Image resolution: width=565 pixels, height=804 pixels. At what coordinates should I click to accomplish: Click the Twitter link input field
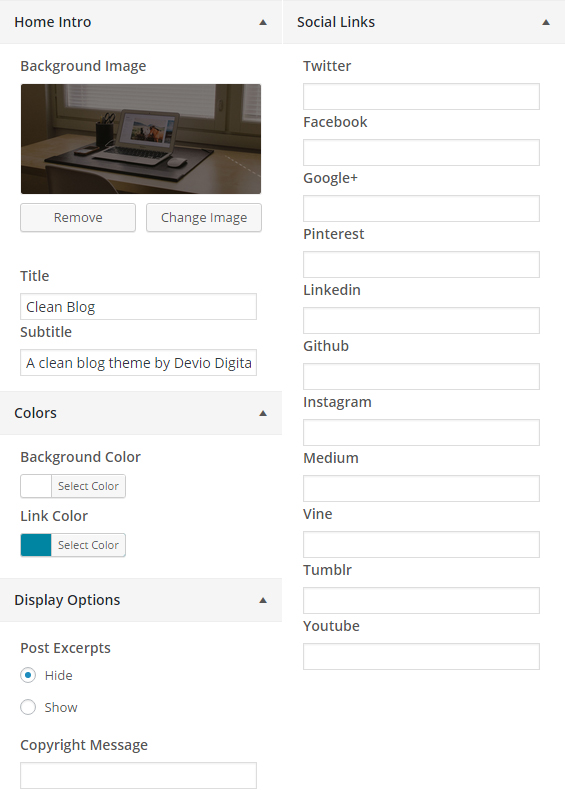[421, 96]
